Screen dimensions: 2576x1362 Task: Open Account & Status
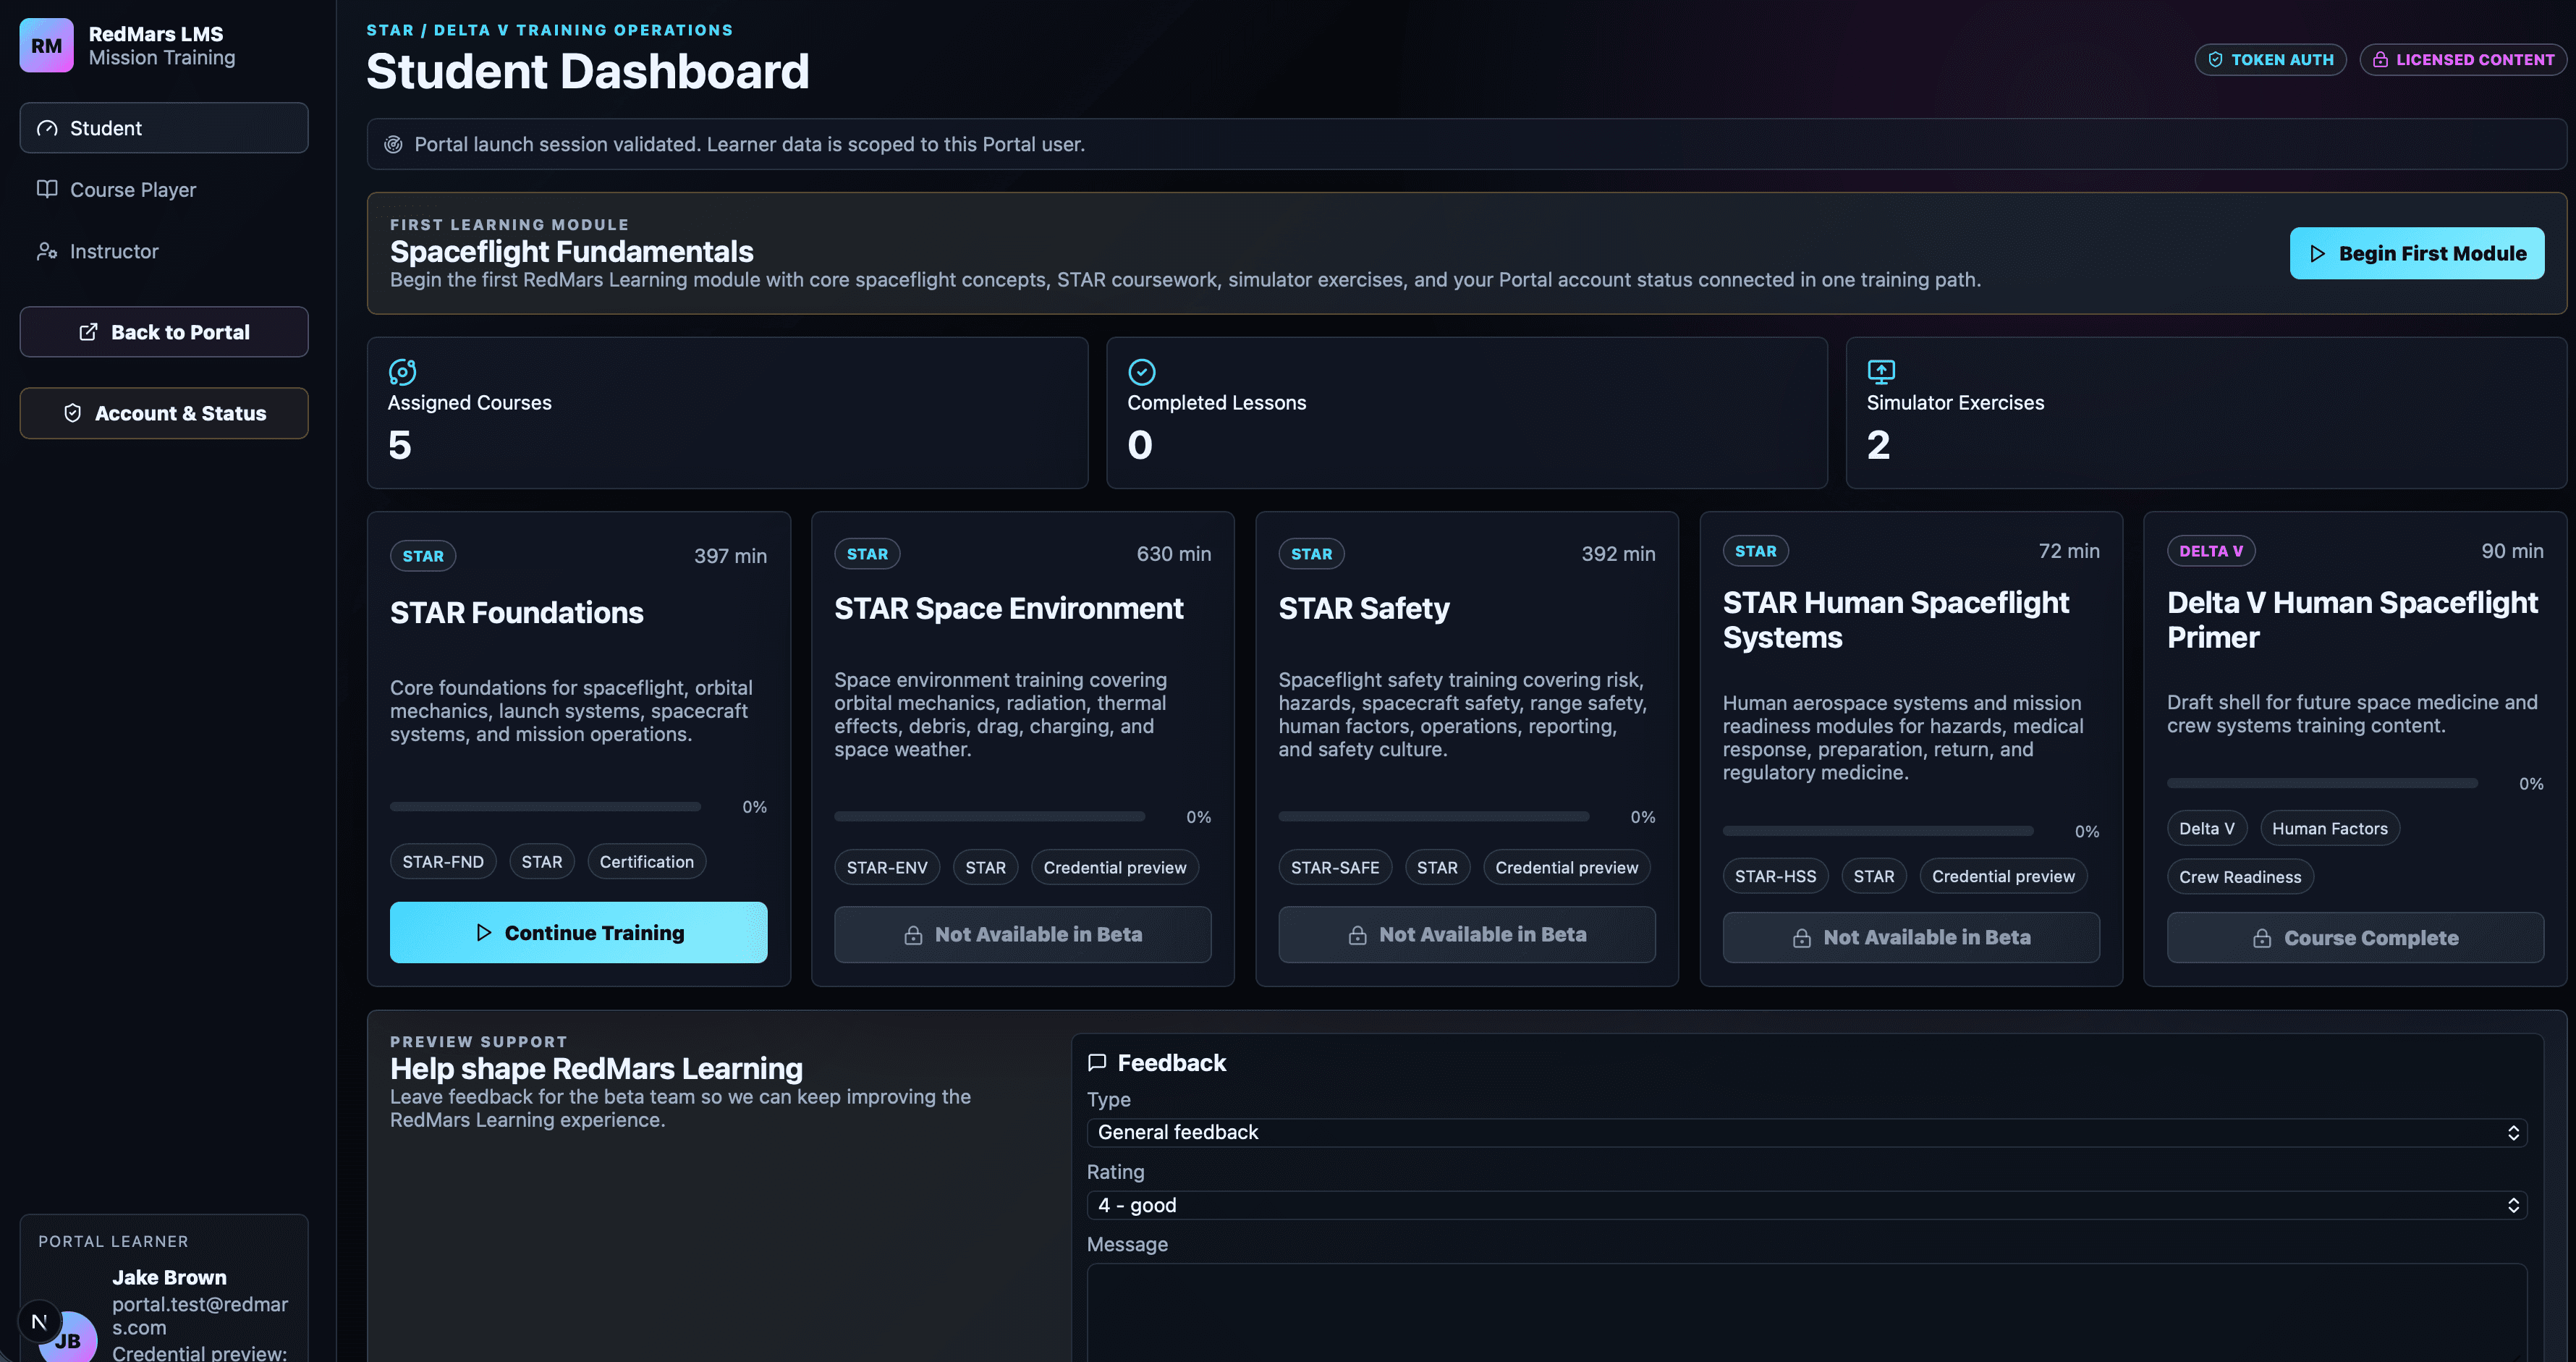tap(164, 413)
